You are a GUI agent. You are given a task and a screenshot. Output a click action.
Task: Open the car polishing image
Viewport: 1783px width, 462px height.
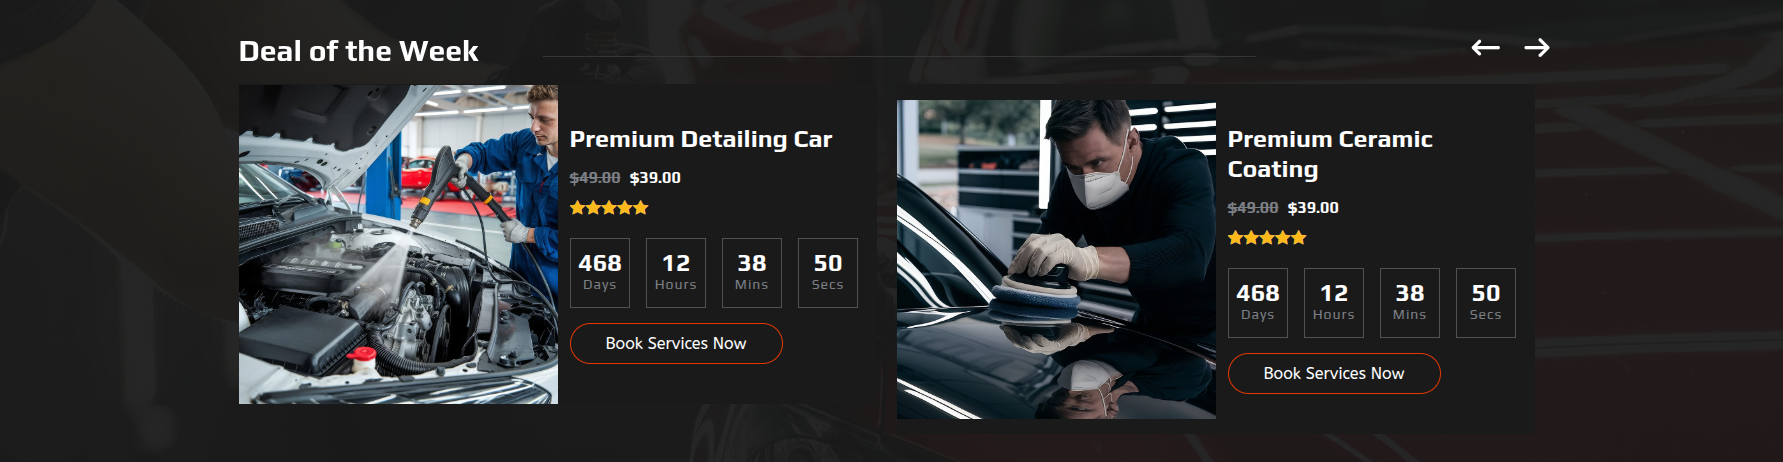(1056, 259)
